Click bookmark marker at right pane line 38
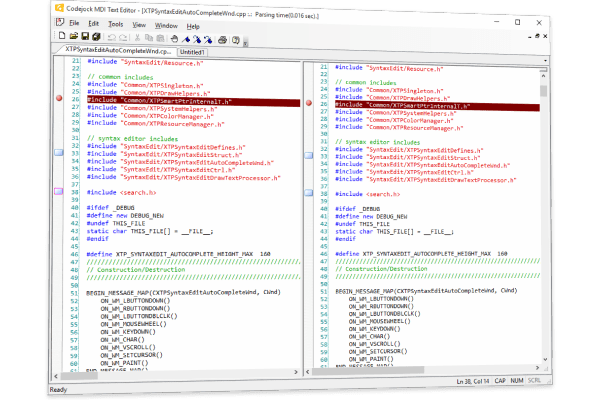600x400 pixels. (309, 193)
